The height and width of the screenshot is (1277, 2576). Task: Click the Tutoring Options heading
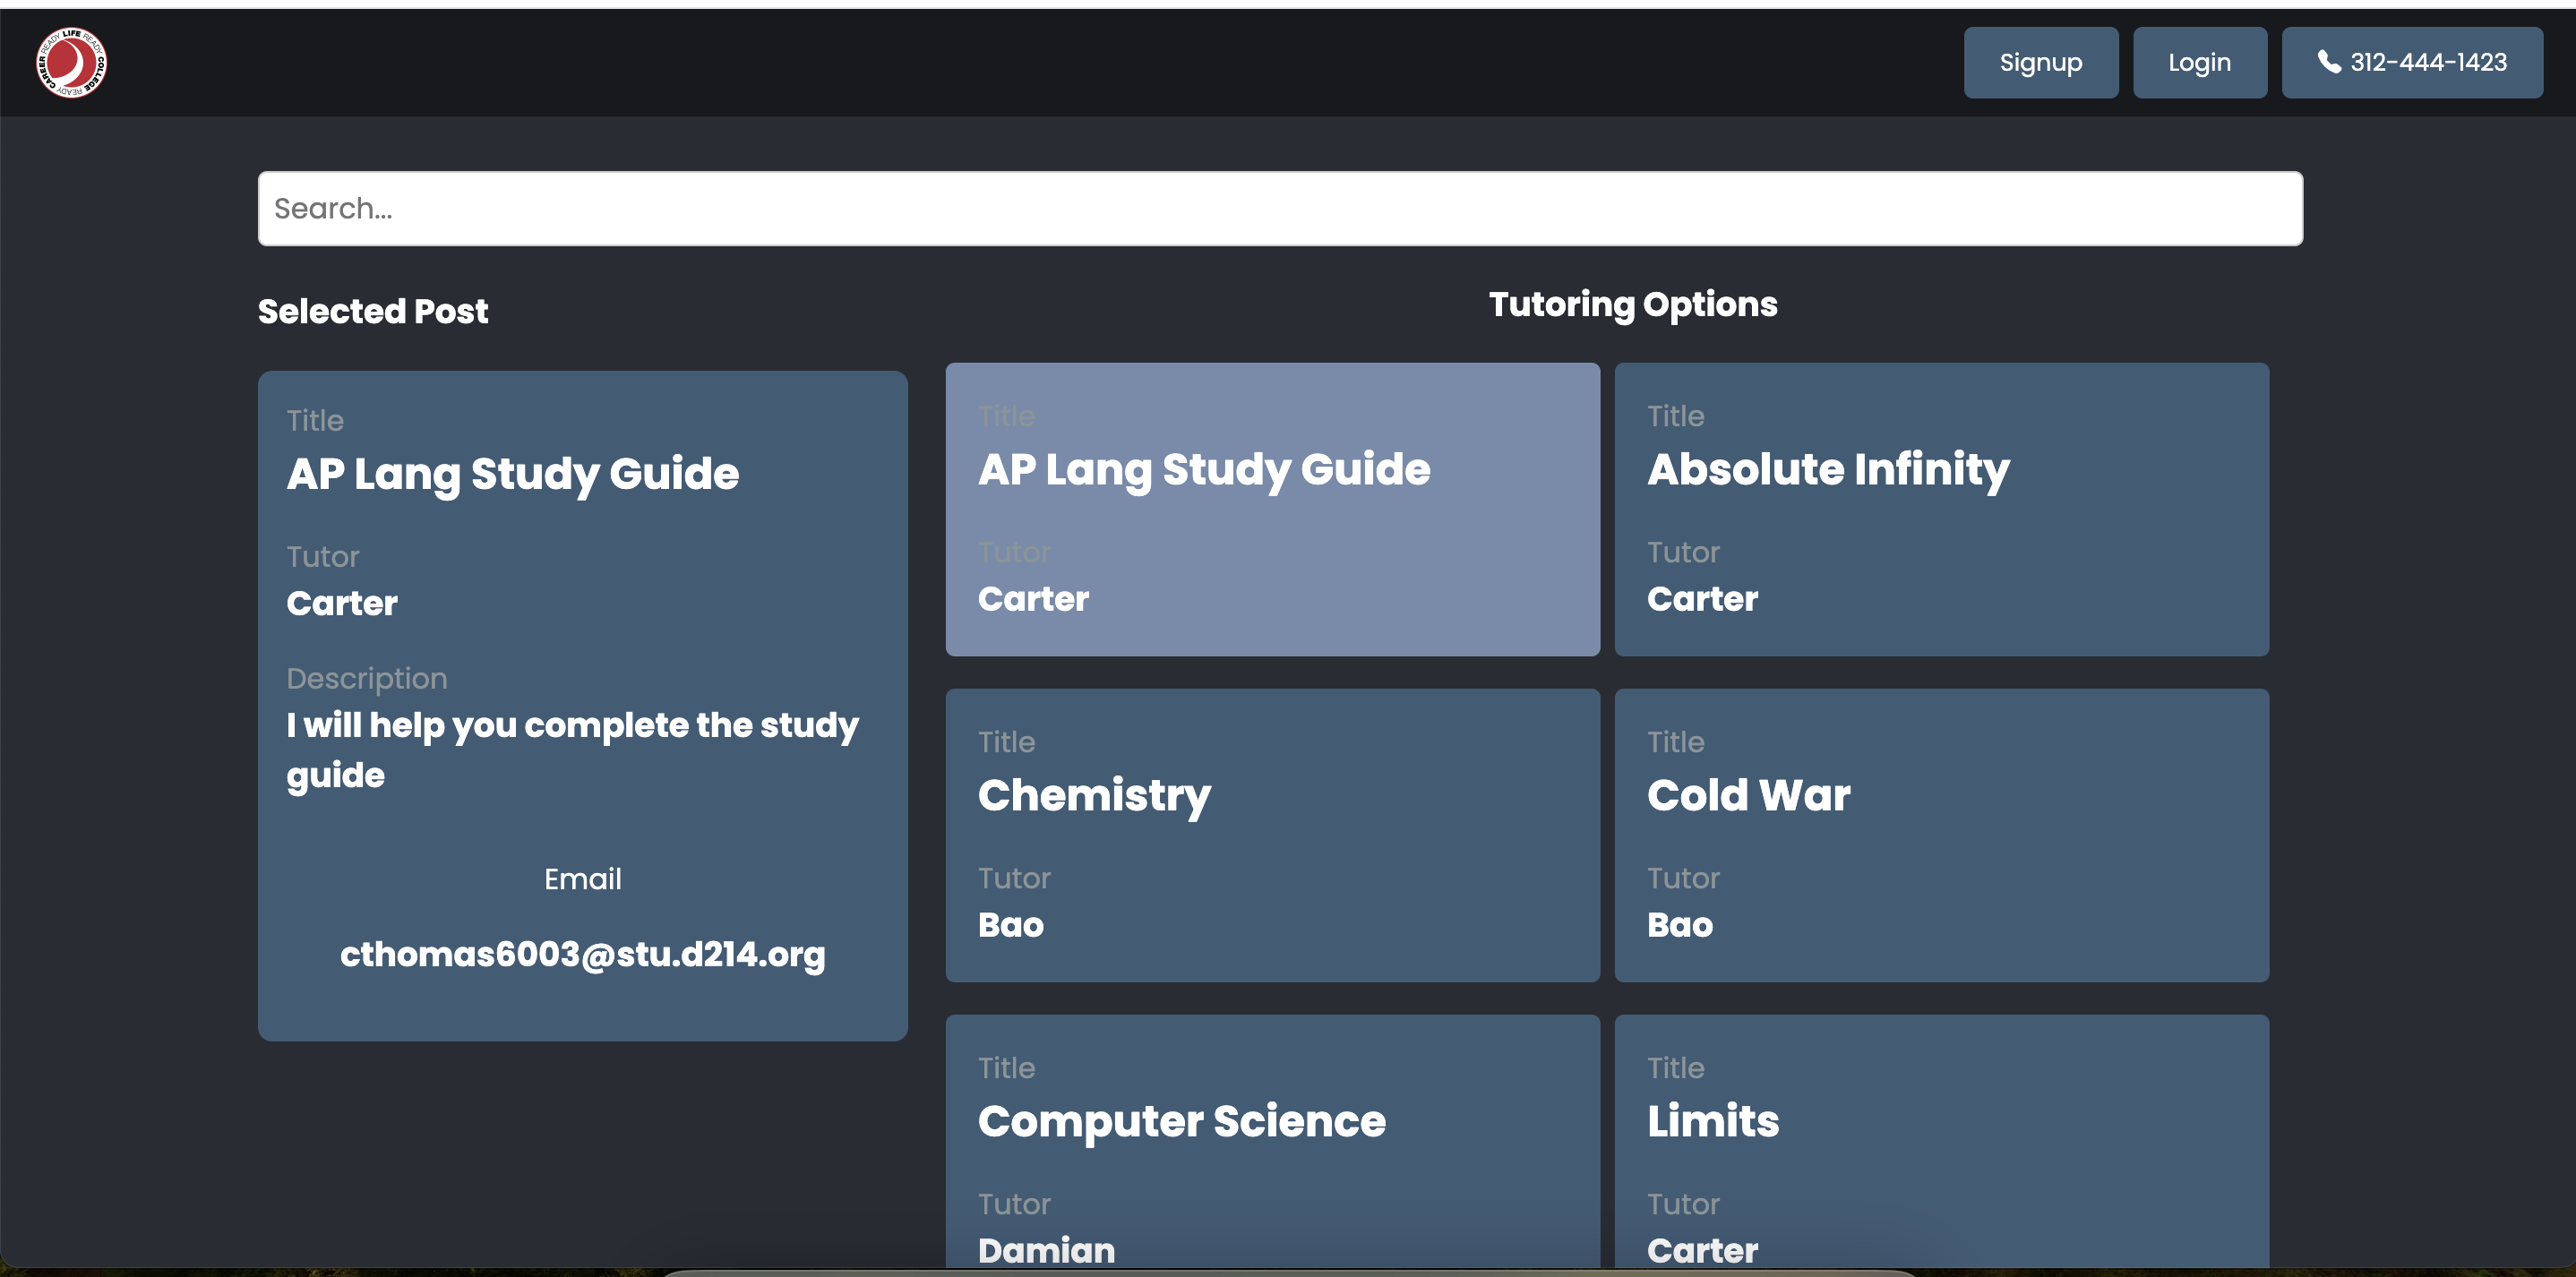[x=1632, y=304]
